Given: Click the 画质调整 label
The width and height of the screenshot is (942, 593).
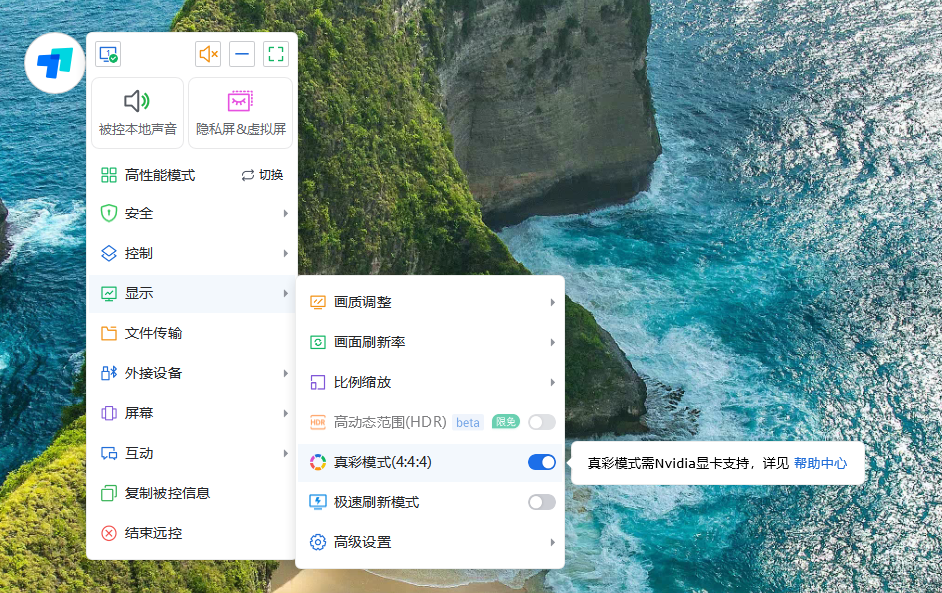Looking at the screenshot, I should pos(362,302).
